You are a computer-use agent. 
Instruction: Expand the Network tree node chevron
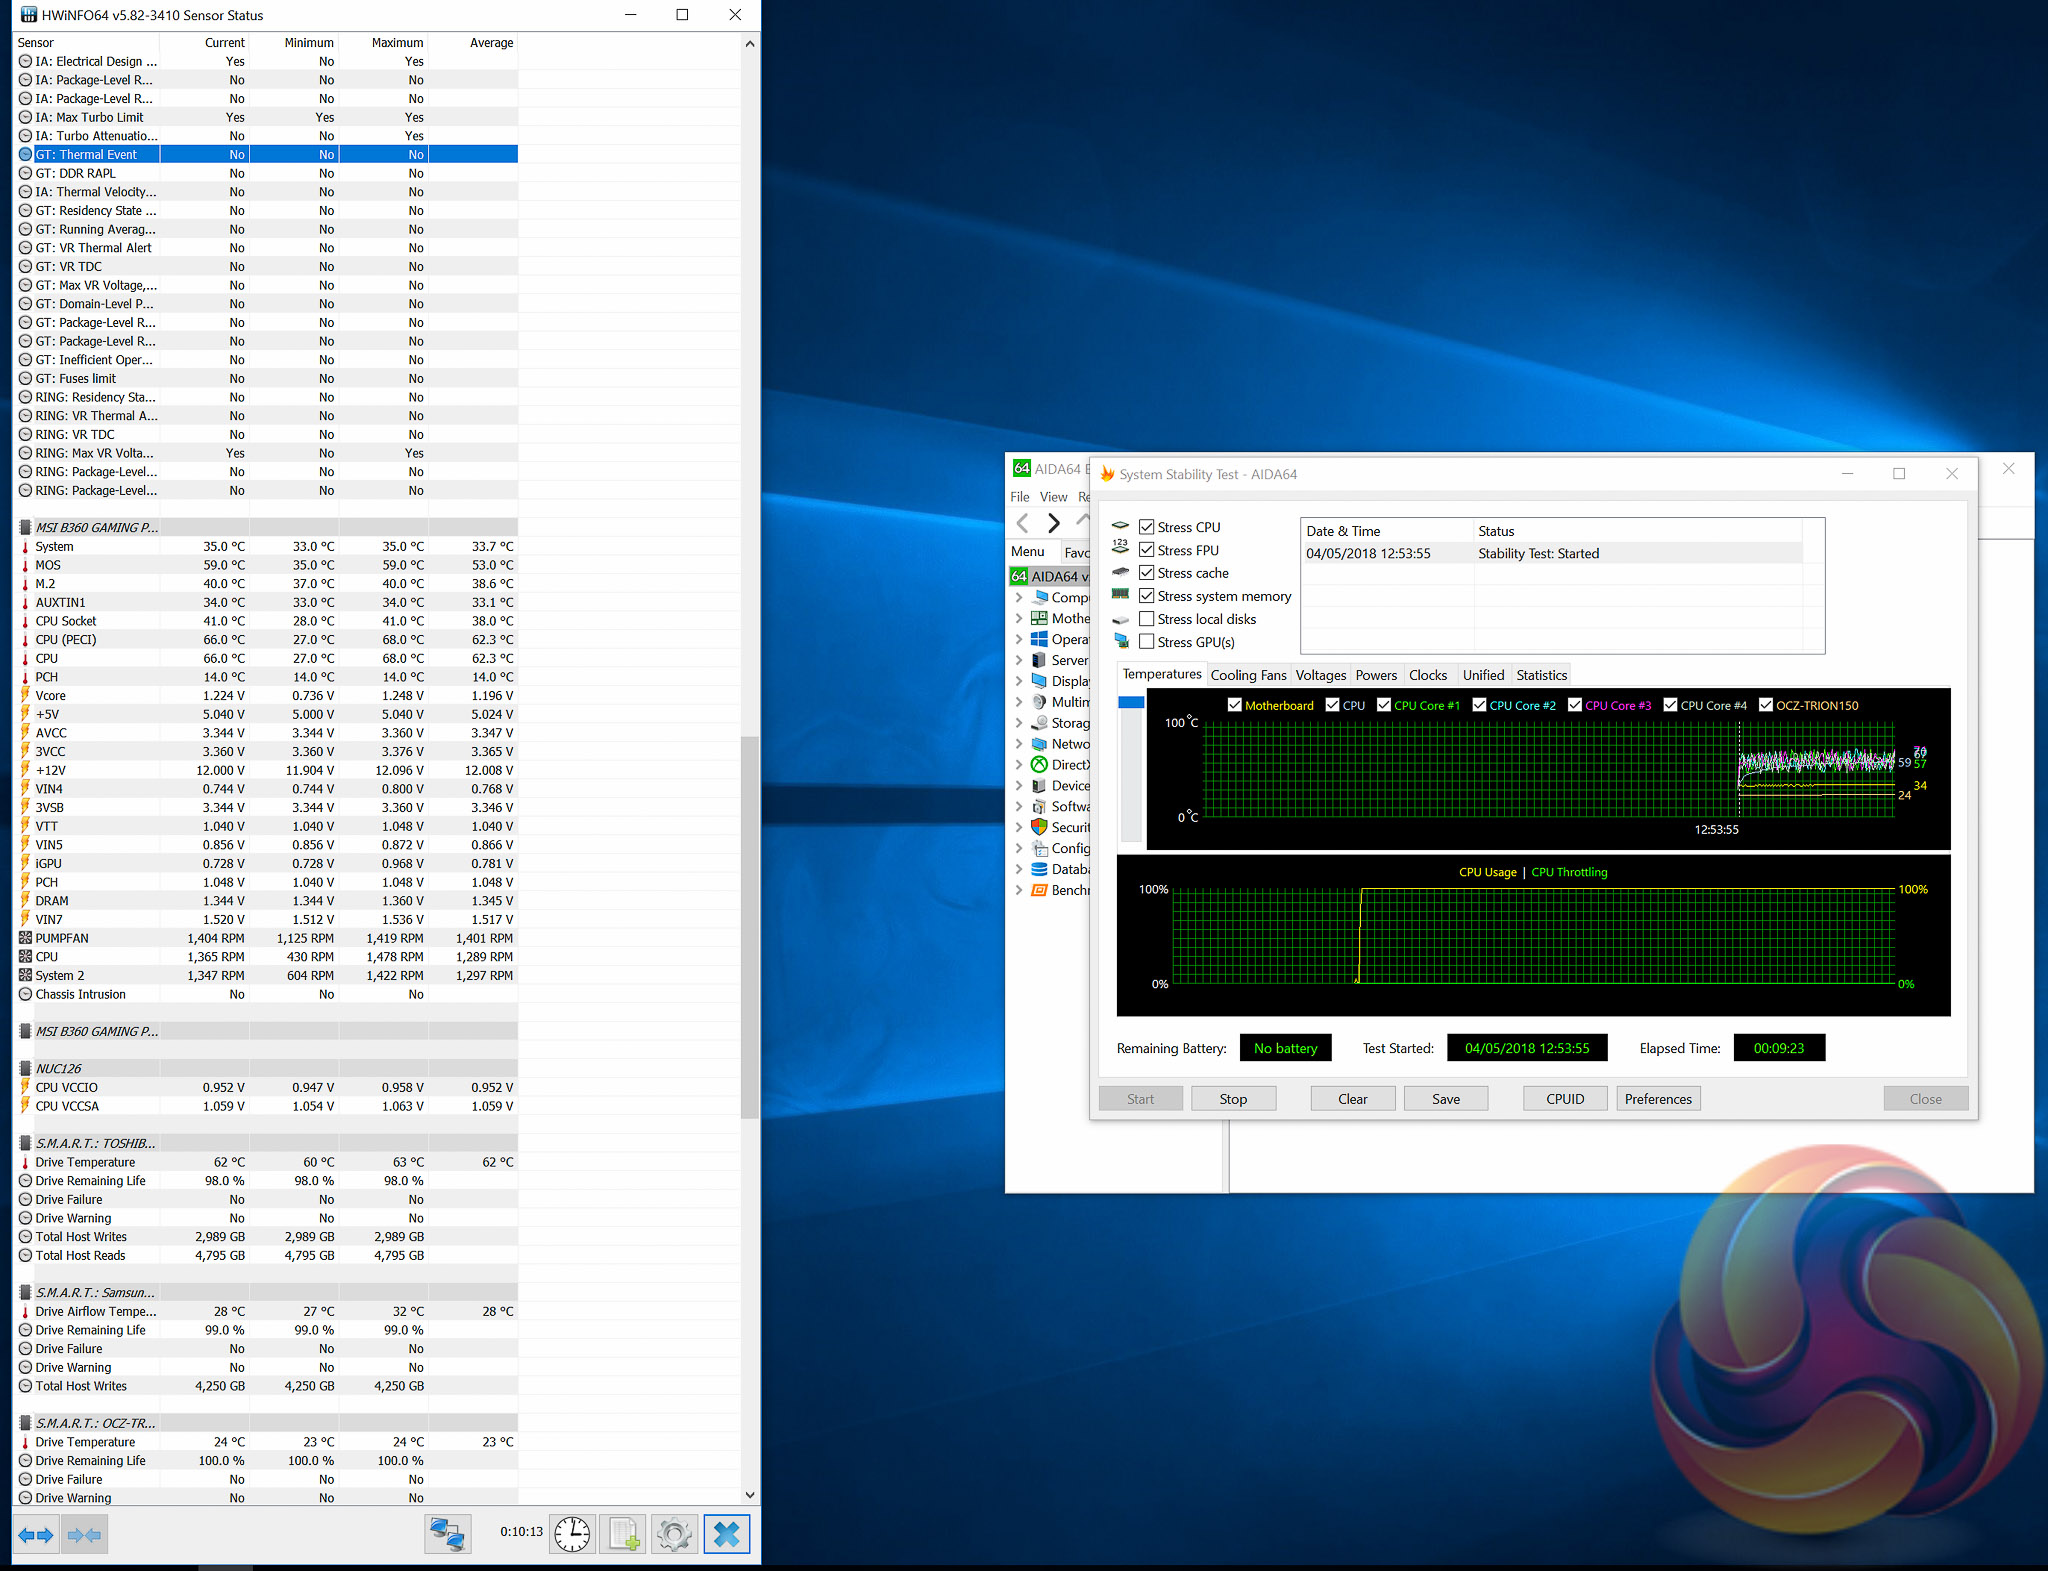click(x=1019, y=744)
